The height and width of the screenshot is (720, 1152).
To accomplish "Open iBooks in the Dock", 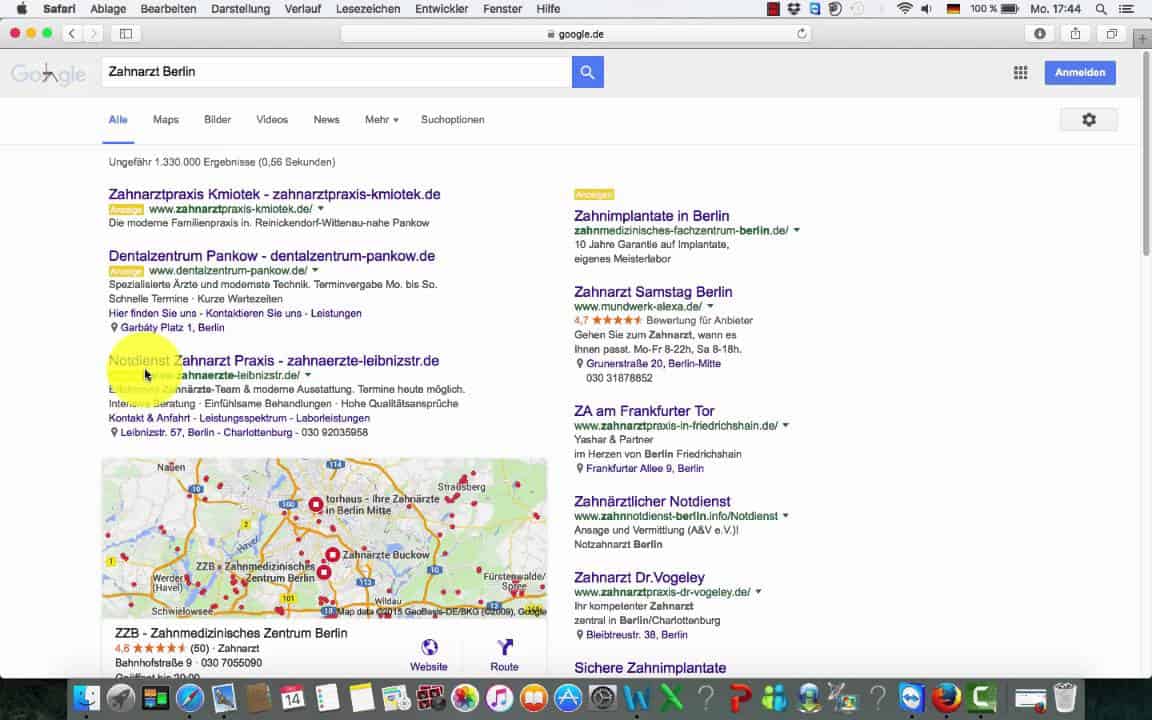I will click(534, 698).
